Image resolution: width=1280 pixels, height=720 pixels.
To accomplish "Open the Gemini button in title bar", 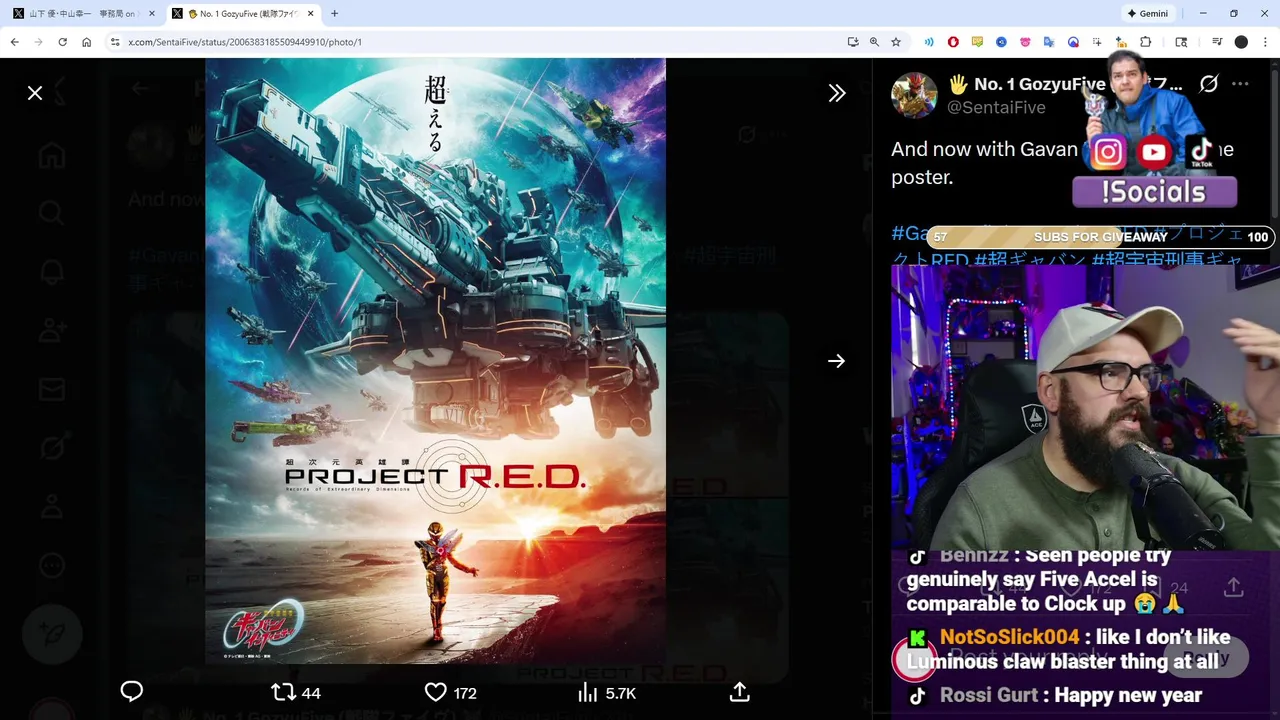I will click(1148, 13).
